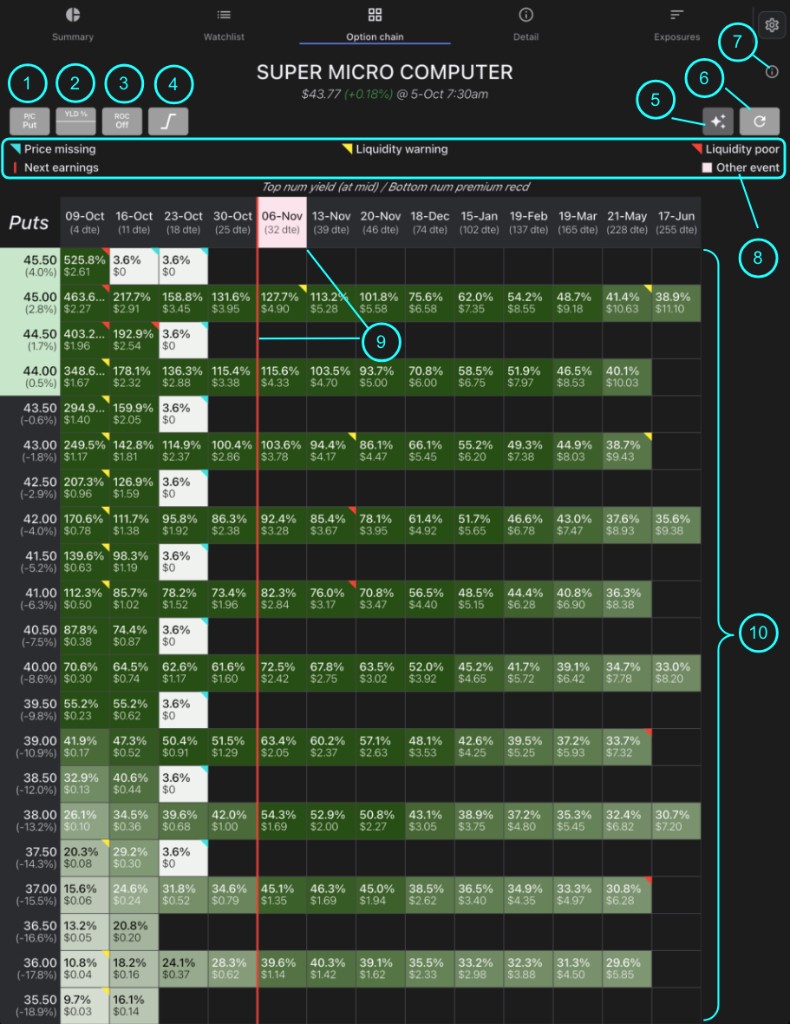
Task: Open the Summary tab
Action: click(x=72, y=24)
